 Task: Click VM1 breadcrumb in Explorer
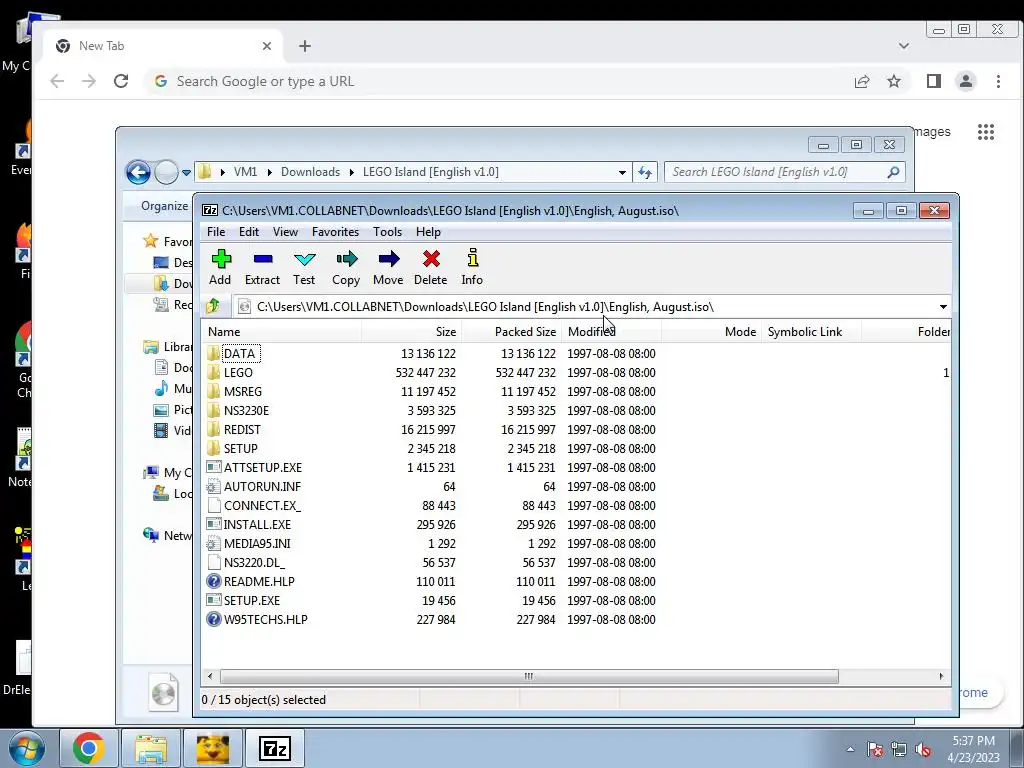pyautogui.click(x=246, y=172)
